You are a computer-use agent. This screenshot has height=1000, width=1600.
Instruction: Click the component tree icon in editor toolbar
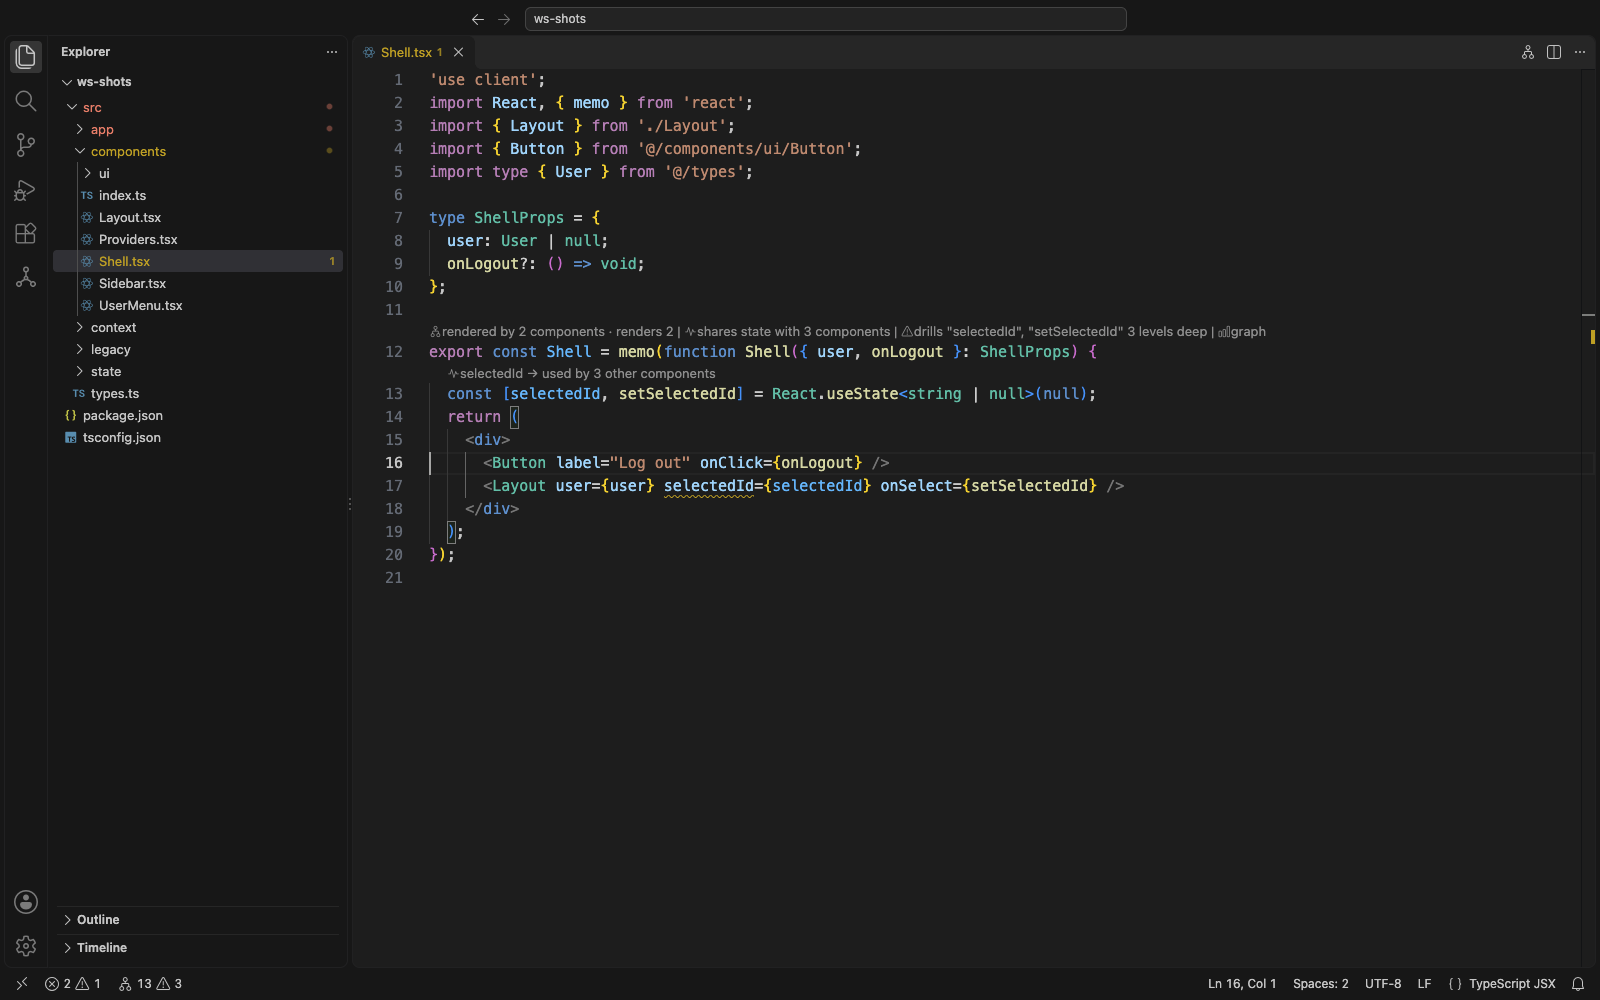(1528, 52)
